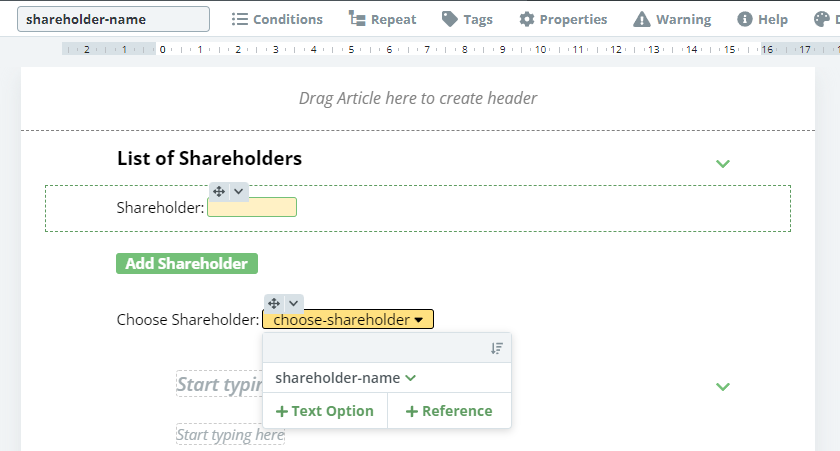Image resolution: width=840 pixels, height=451 pixels.
Task: Click the palette design icon
Action: click(x=821, y=19)
